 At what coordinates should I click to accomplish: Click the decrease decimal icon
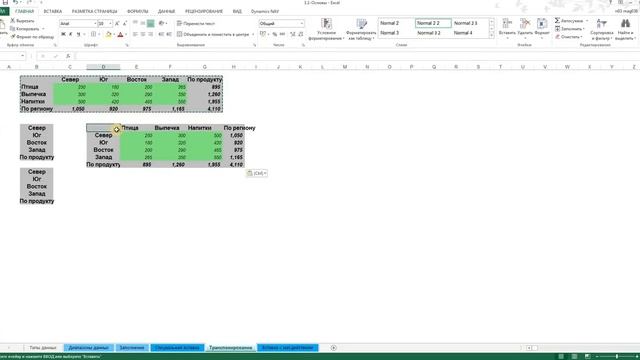click(x=301, y=34)
